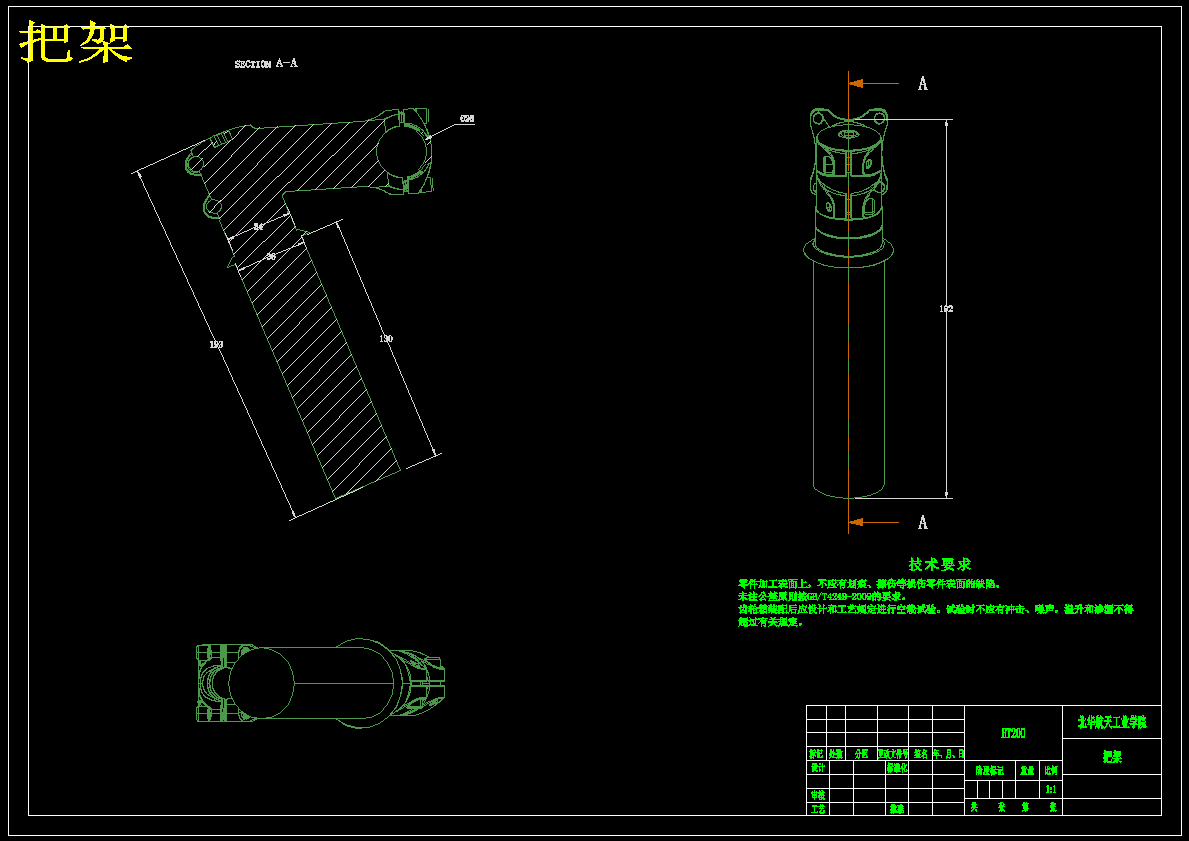Select the '更改文件号' column header
This screenshot has height=841, width=1189.
click(x=893, y=754)
